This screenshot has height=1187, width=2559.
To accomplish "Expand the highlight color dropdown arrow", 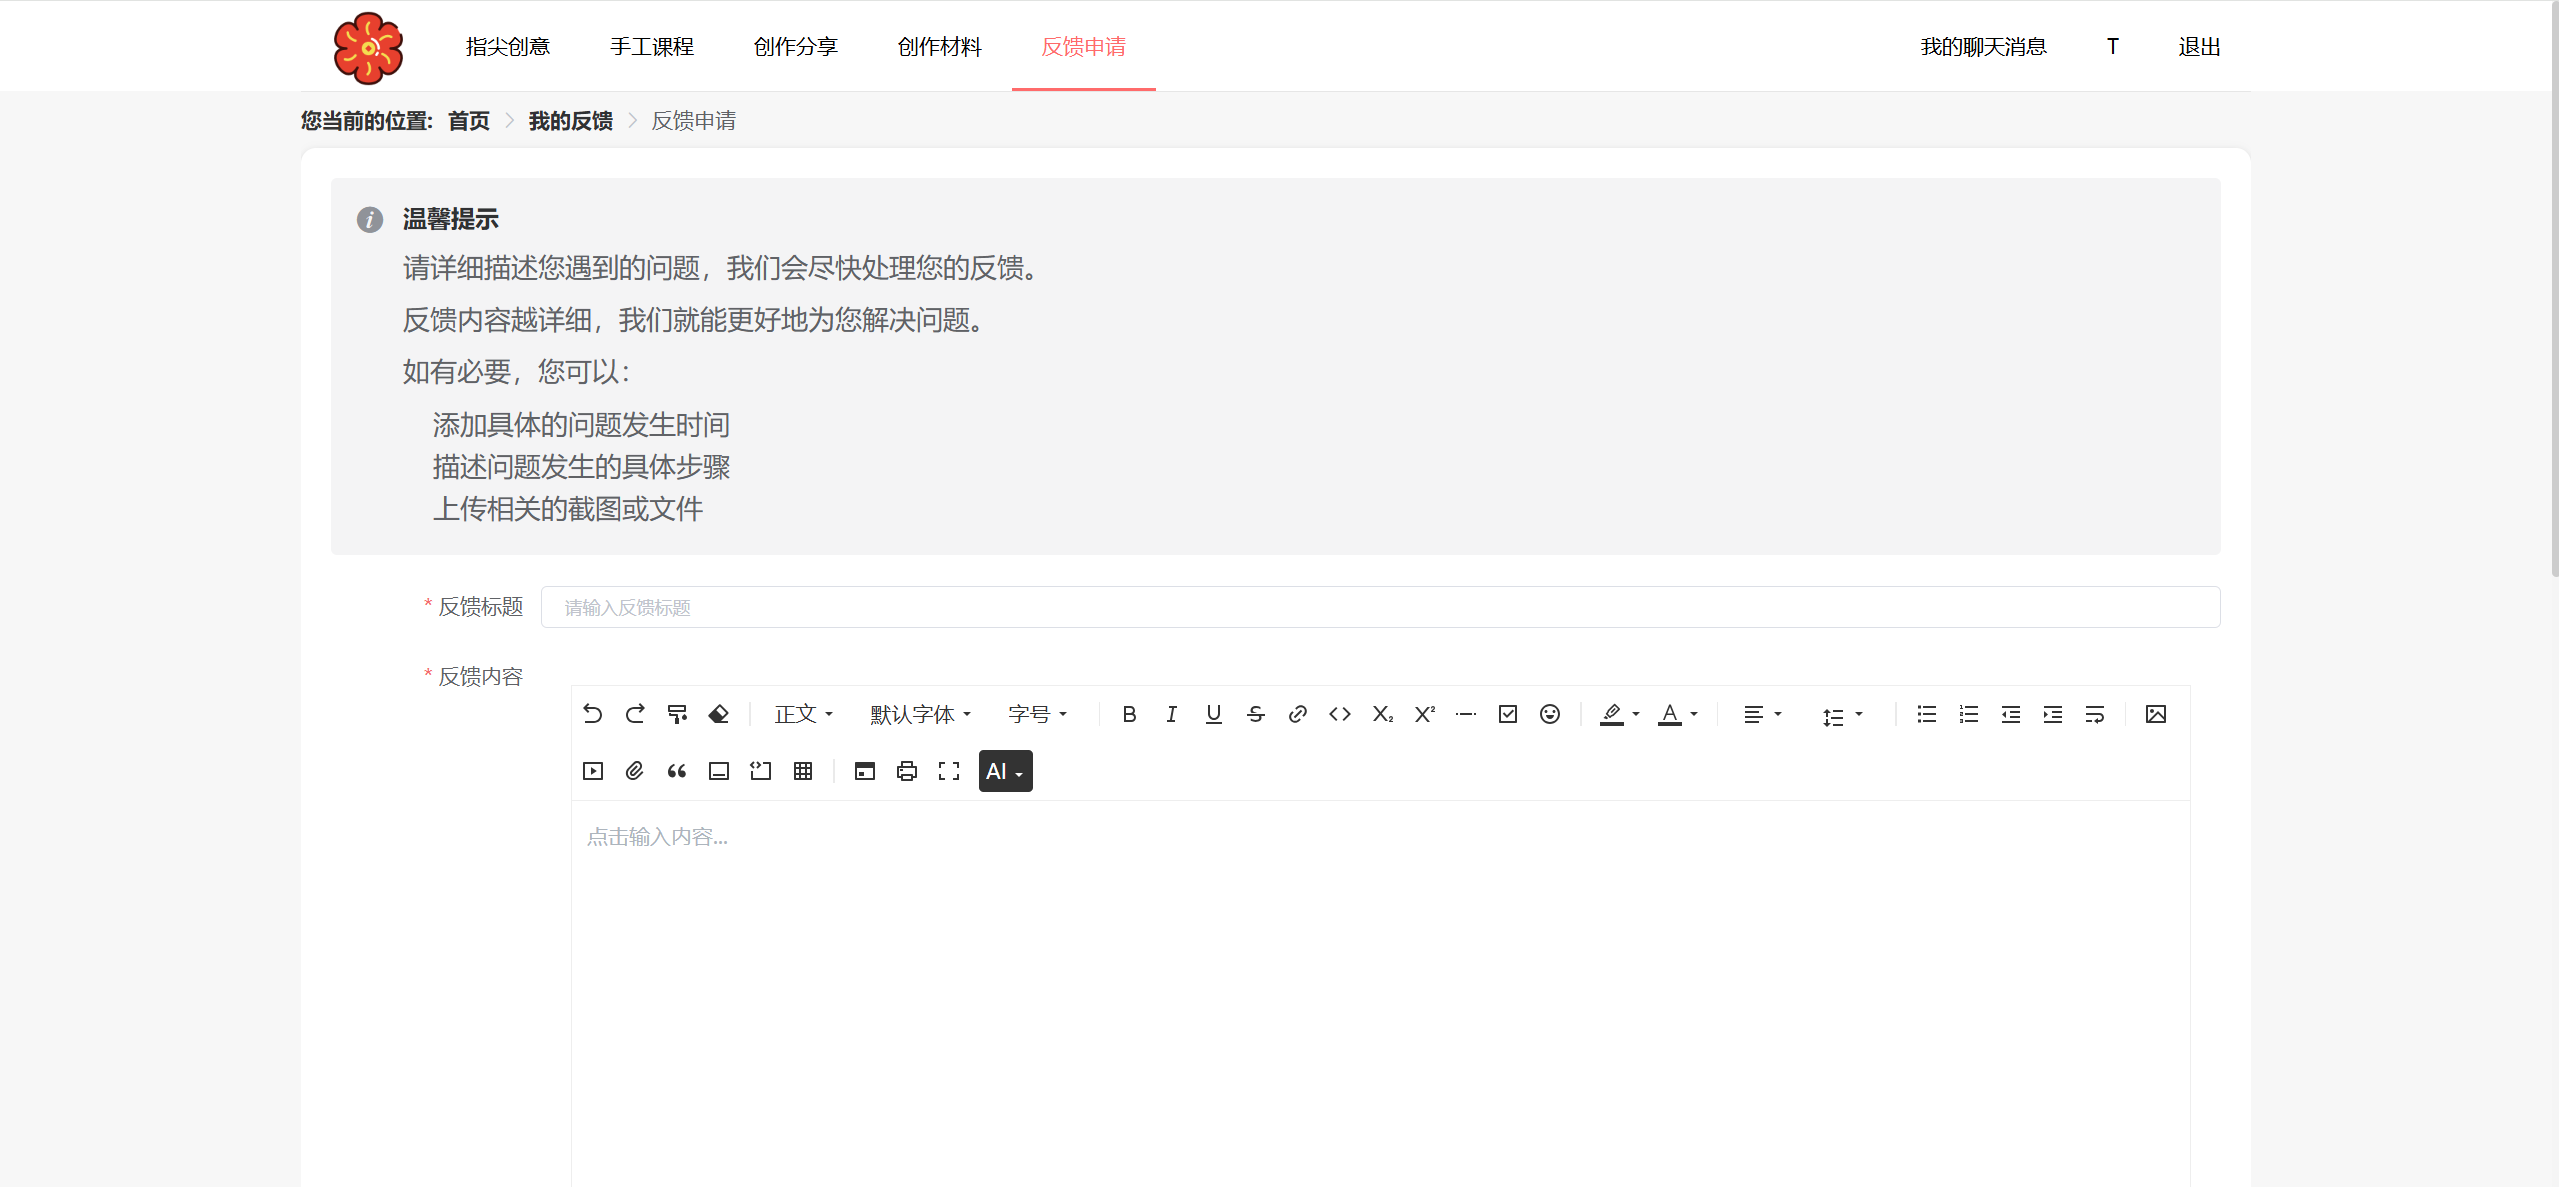I will click(1636, 714).
